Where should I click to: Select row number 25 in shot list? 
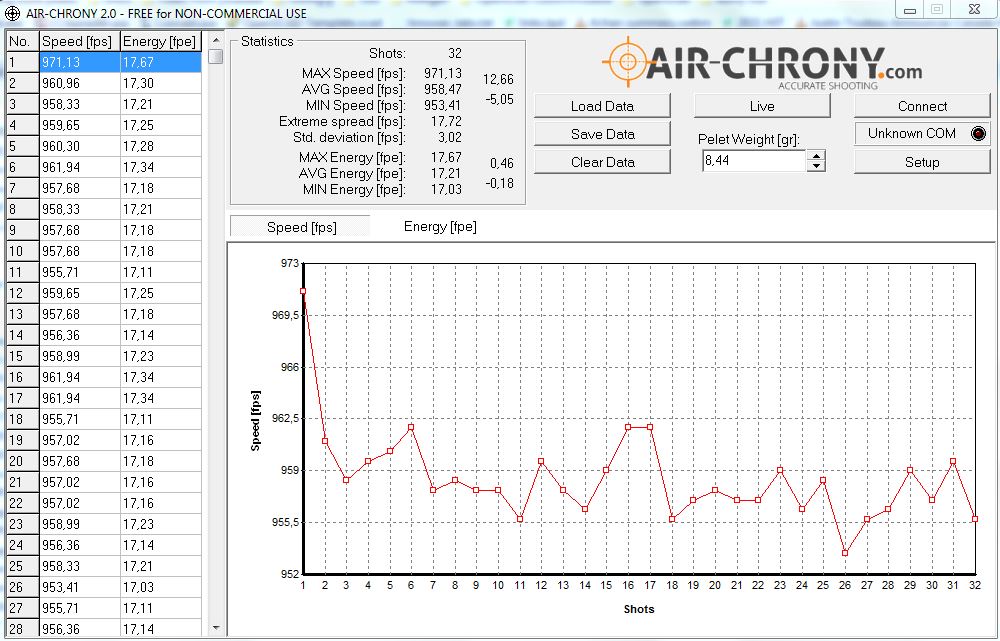pyautogui.click(x=23, y=566)
